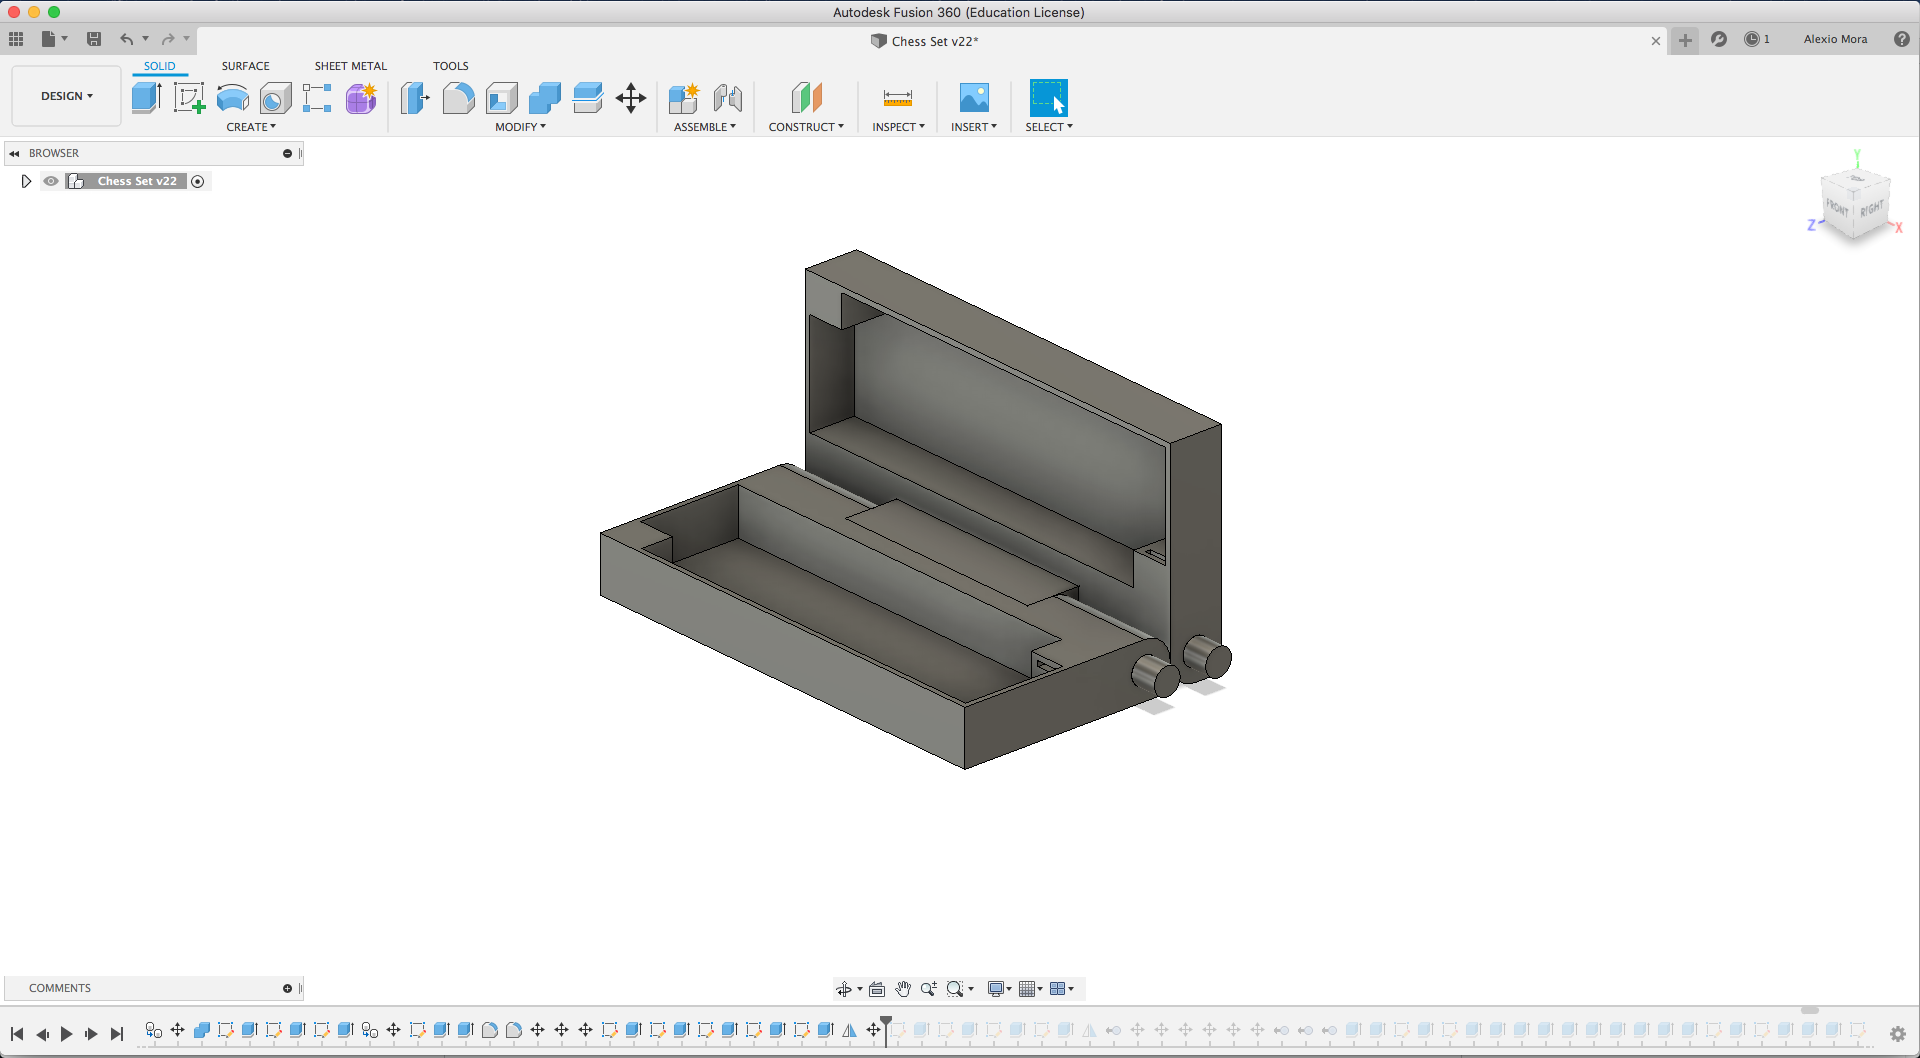Viewport: 1920px width, 1058px height.
Task: Open the SELECT dropdown menu
Action: (x=1049, y=127)
